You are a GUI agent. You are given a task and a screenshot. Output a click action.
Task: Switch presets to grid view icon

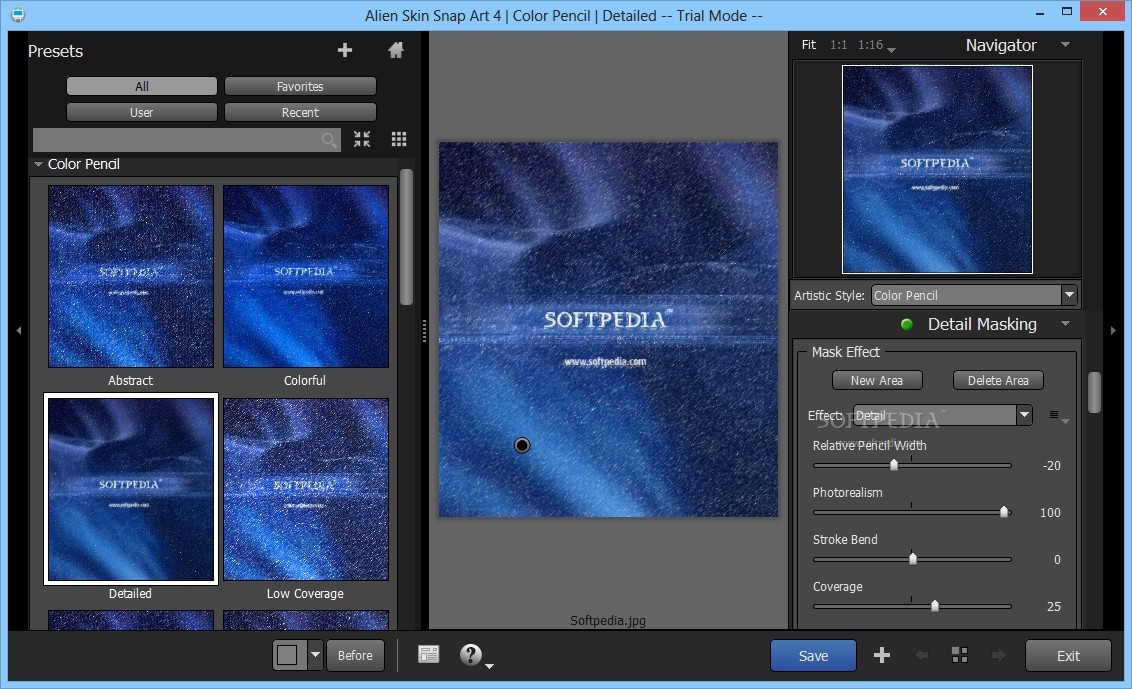point(399,139)
